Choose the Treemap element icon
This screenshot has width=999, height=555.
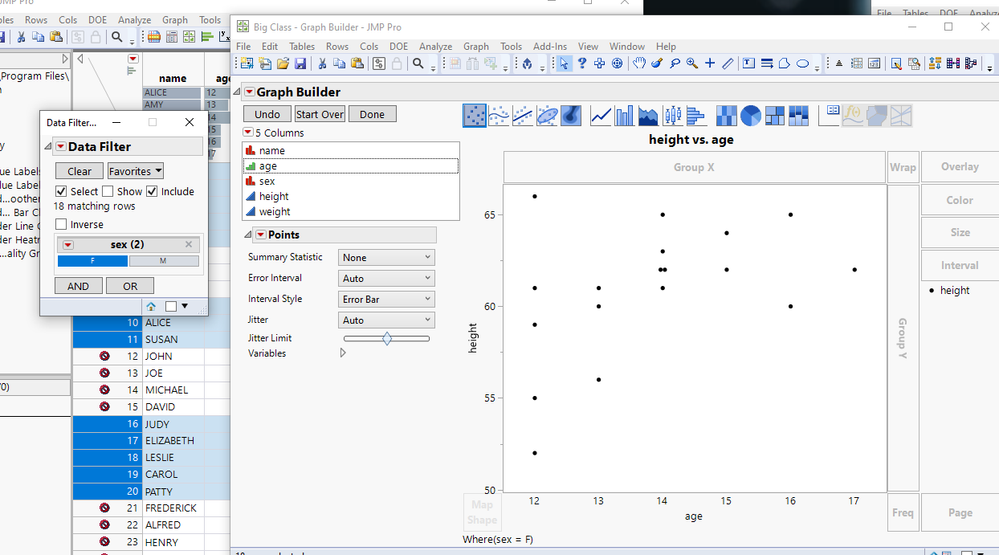coord(774,116)
